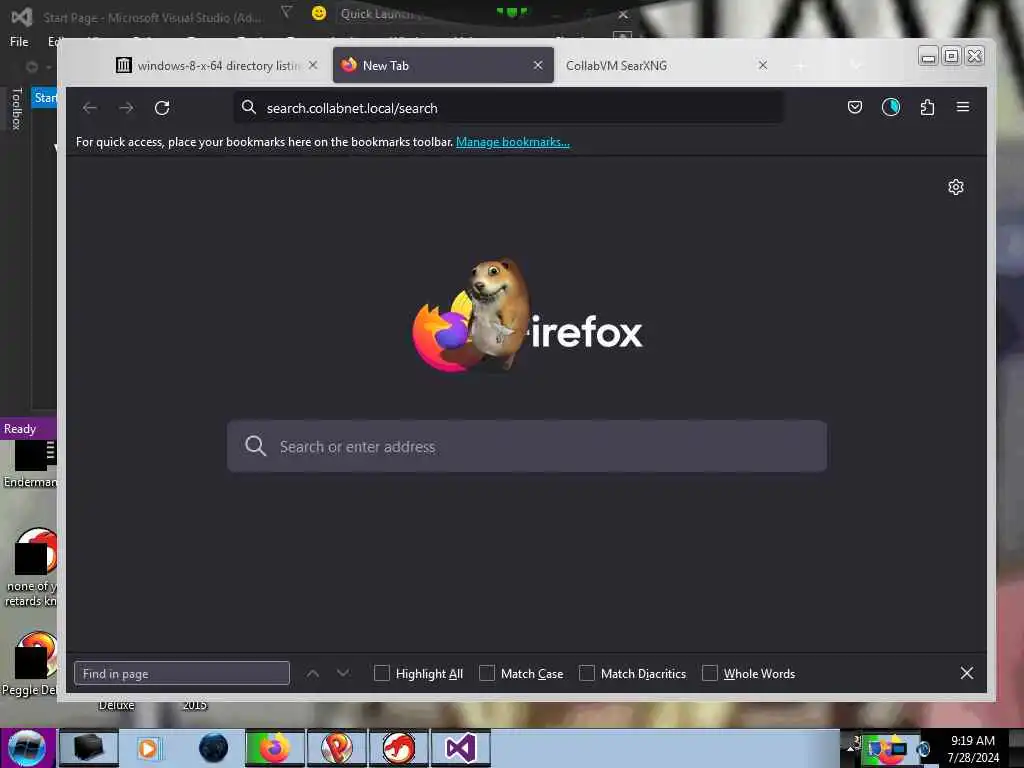Open the Firefox hamburger menu

963,106
